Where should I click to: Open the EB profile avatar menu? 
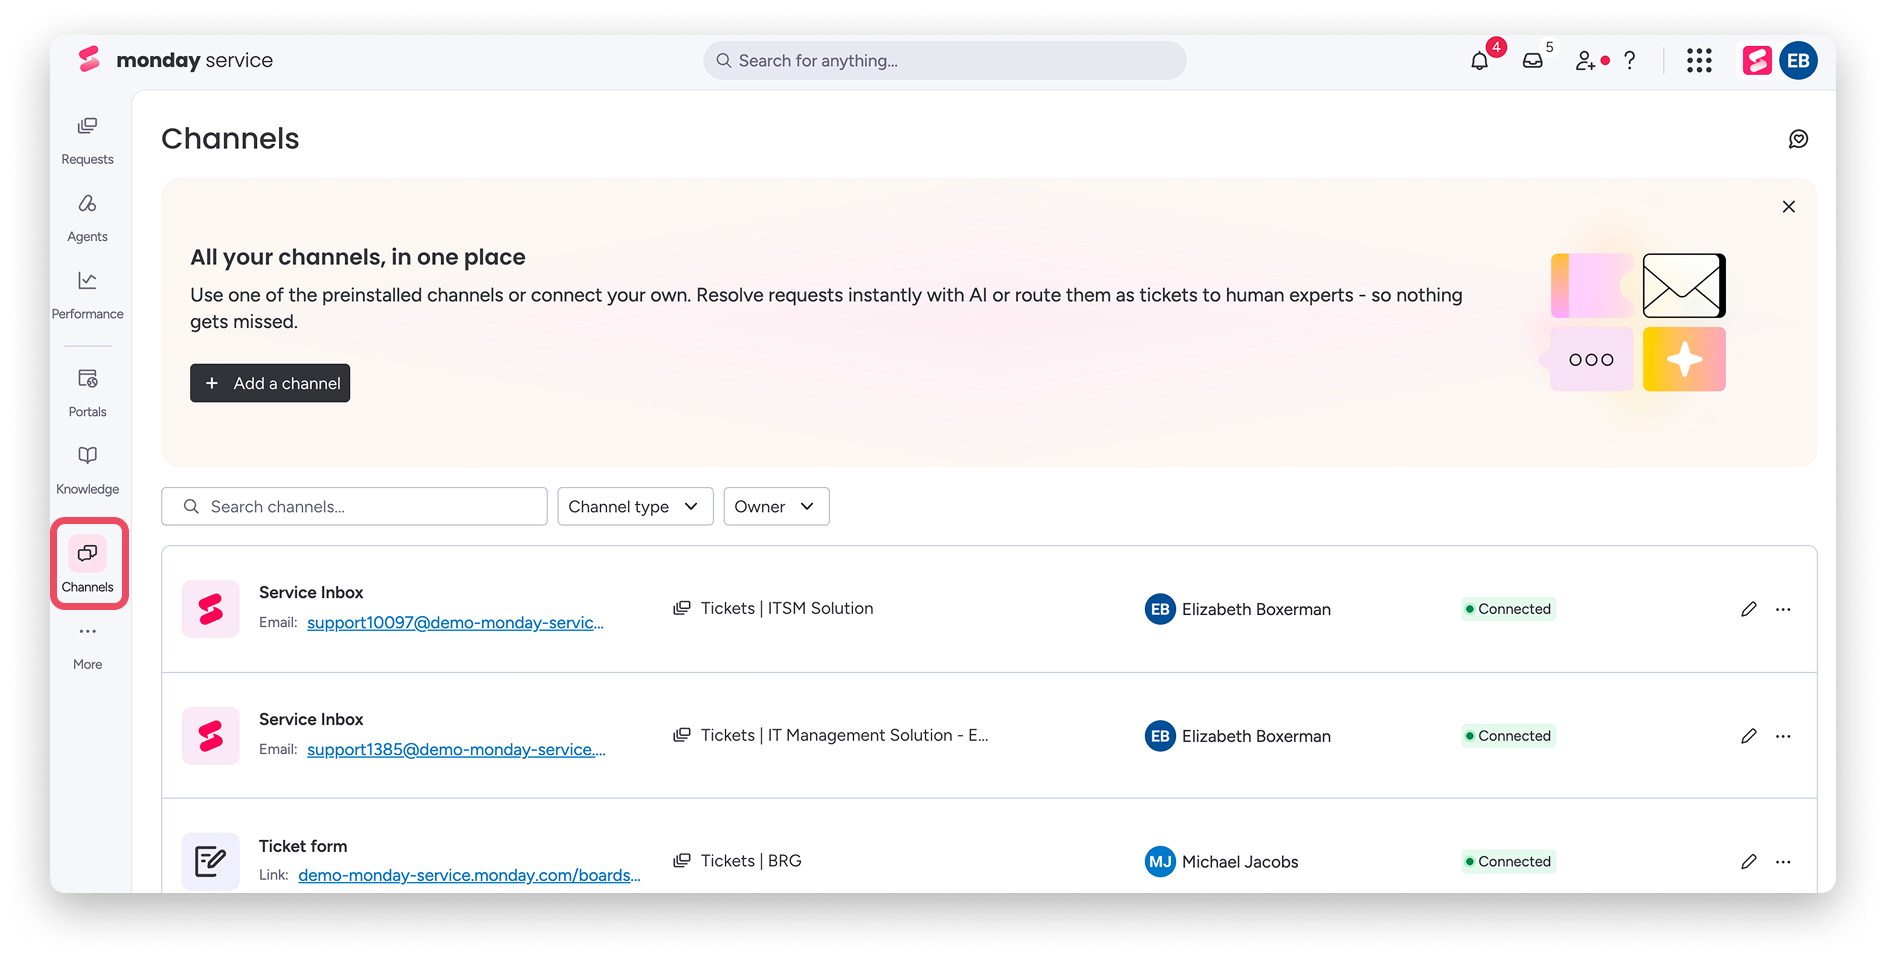(x=1798, y=61)
